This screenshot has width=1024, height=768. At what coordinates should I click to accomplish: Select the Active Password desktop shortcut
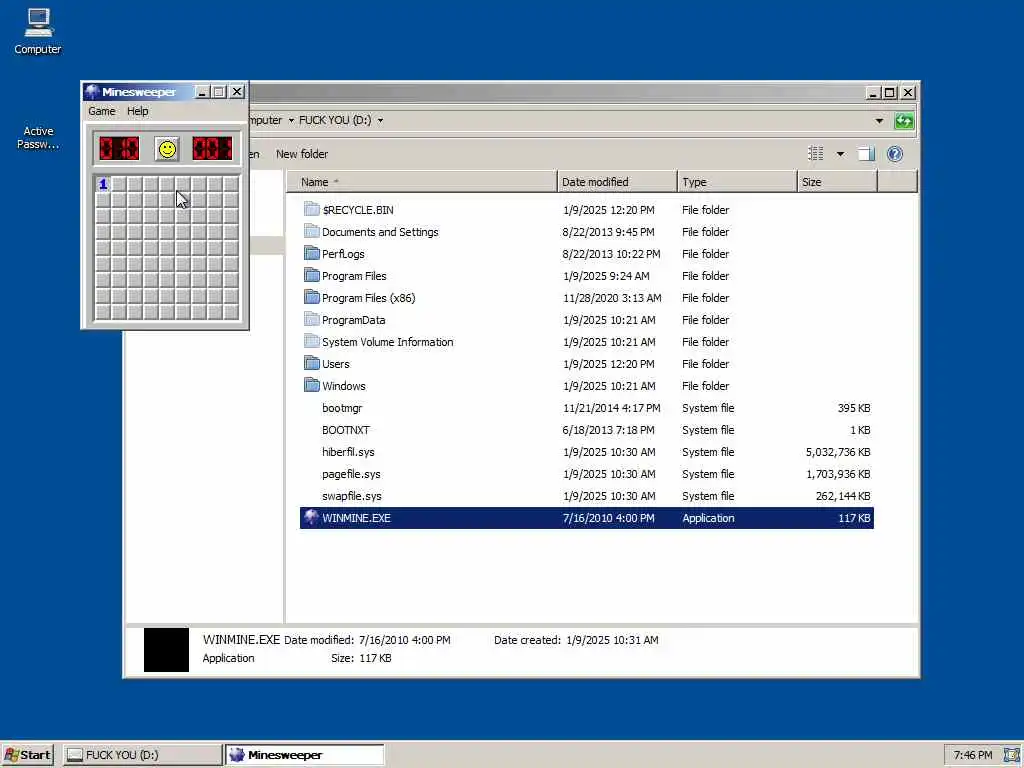coord(38,137)
